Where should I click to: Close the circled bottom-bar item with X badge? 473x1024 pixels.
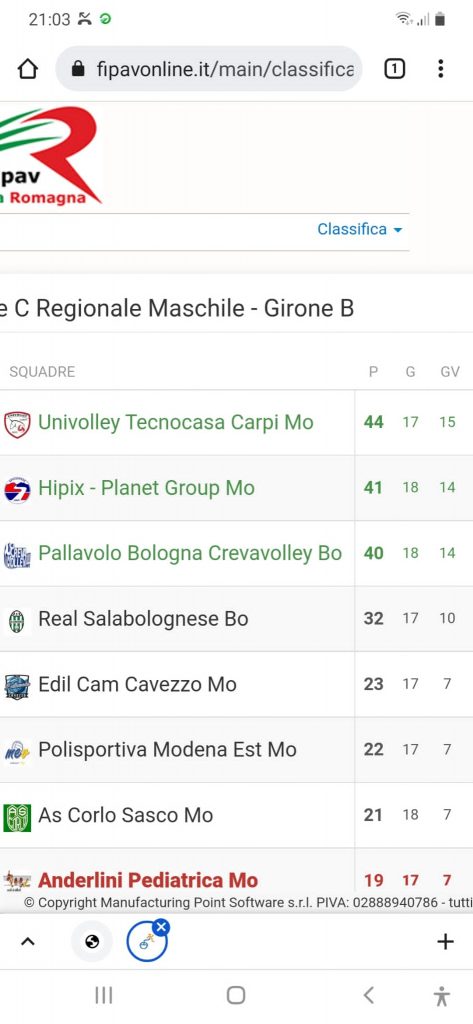[161, 926]
